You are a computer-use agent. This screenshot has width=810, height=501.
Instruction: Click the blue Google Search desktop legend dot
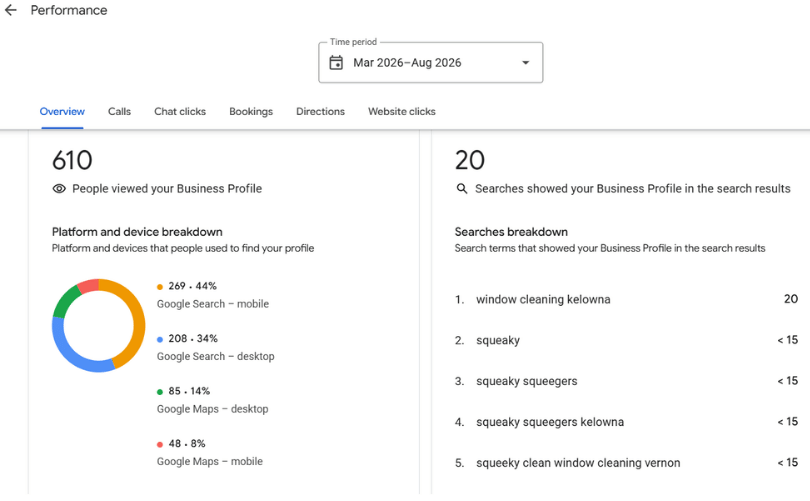click(x=160, y=339)
